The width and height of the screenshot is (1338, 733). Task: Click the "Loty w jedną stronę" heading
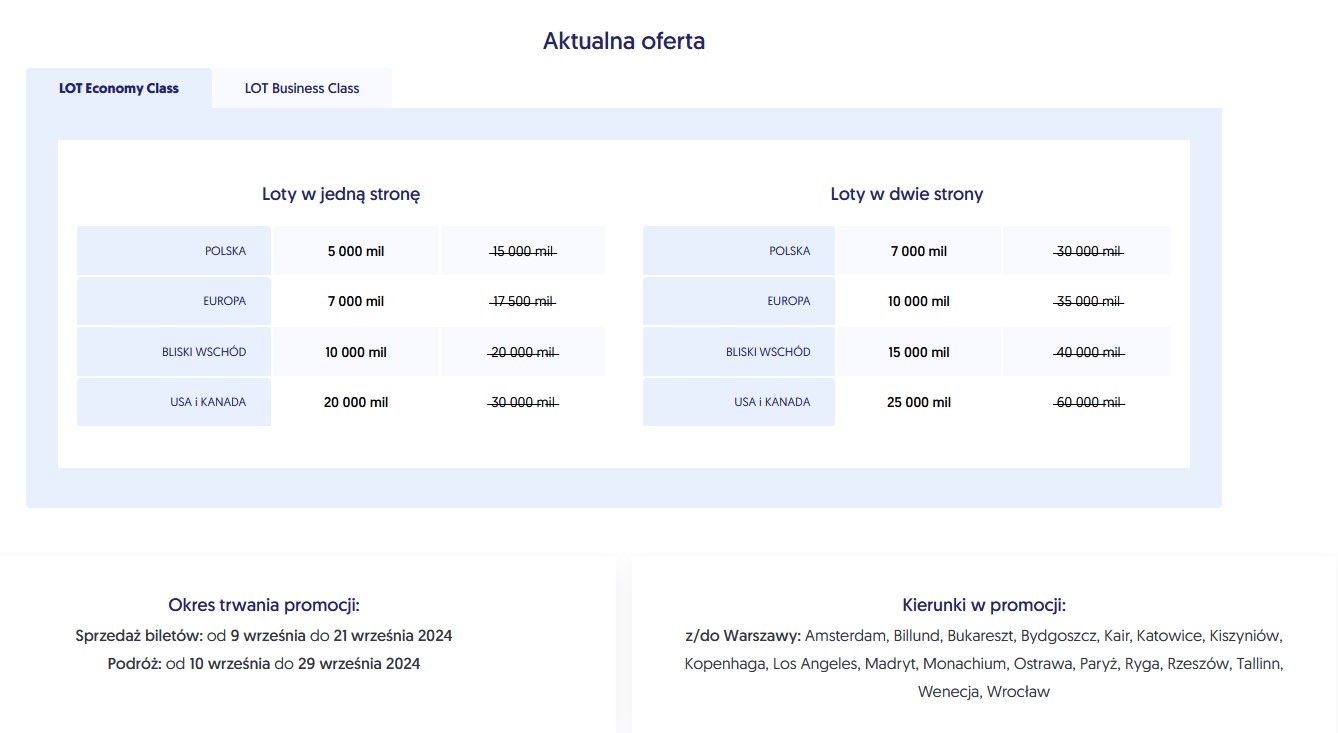click(341, 194)
